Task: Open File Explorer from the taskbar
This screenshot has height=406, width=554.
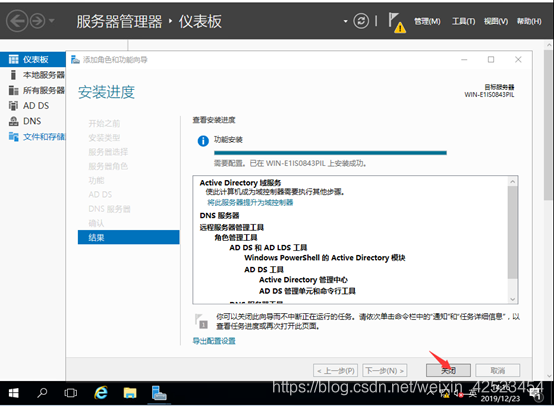Action: tap(130, 393)
